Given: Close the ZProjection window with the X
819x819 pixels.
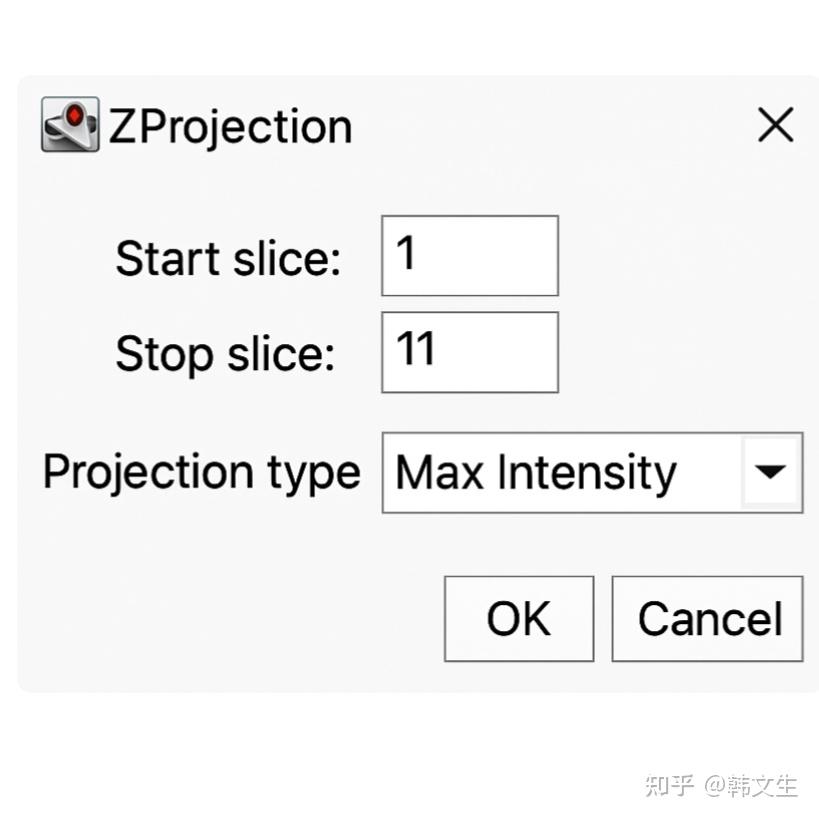Looking at the screenshot, I should point(775,124).
